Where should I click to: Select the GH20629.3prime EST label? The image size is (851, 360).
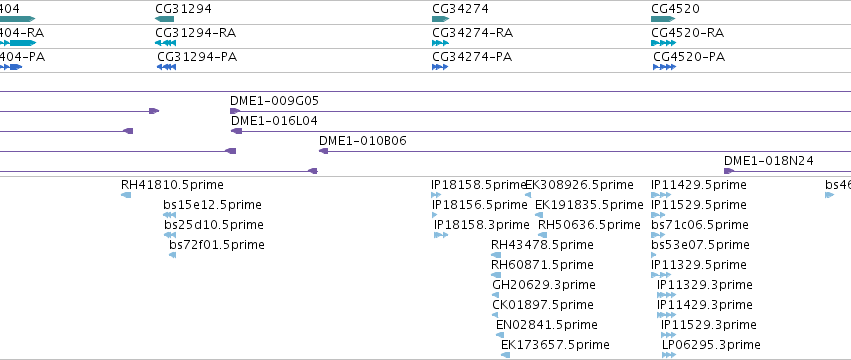click(544, 285)
